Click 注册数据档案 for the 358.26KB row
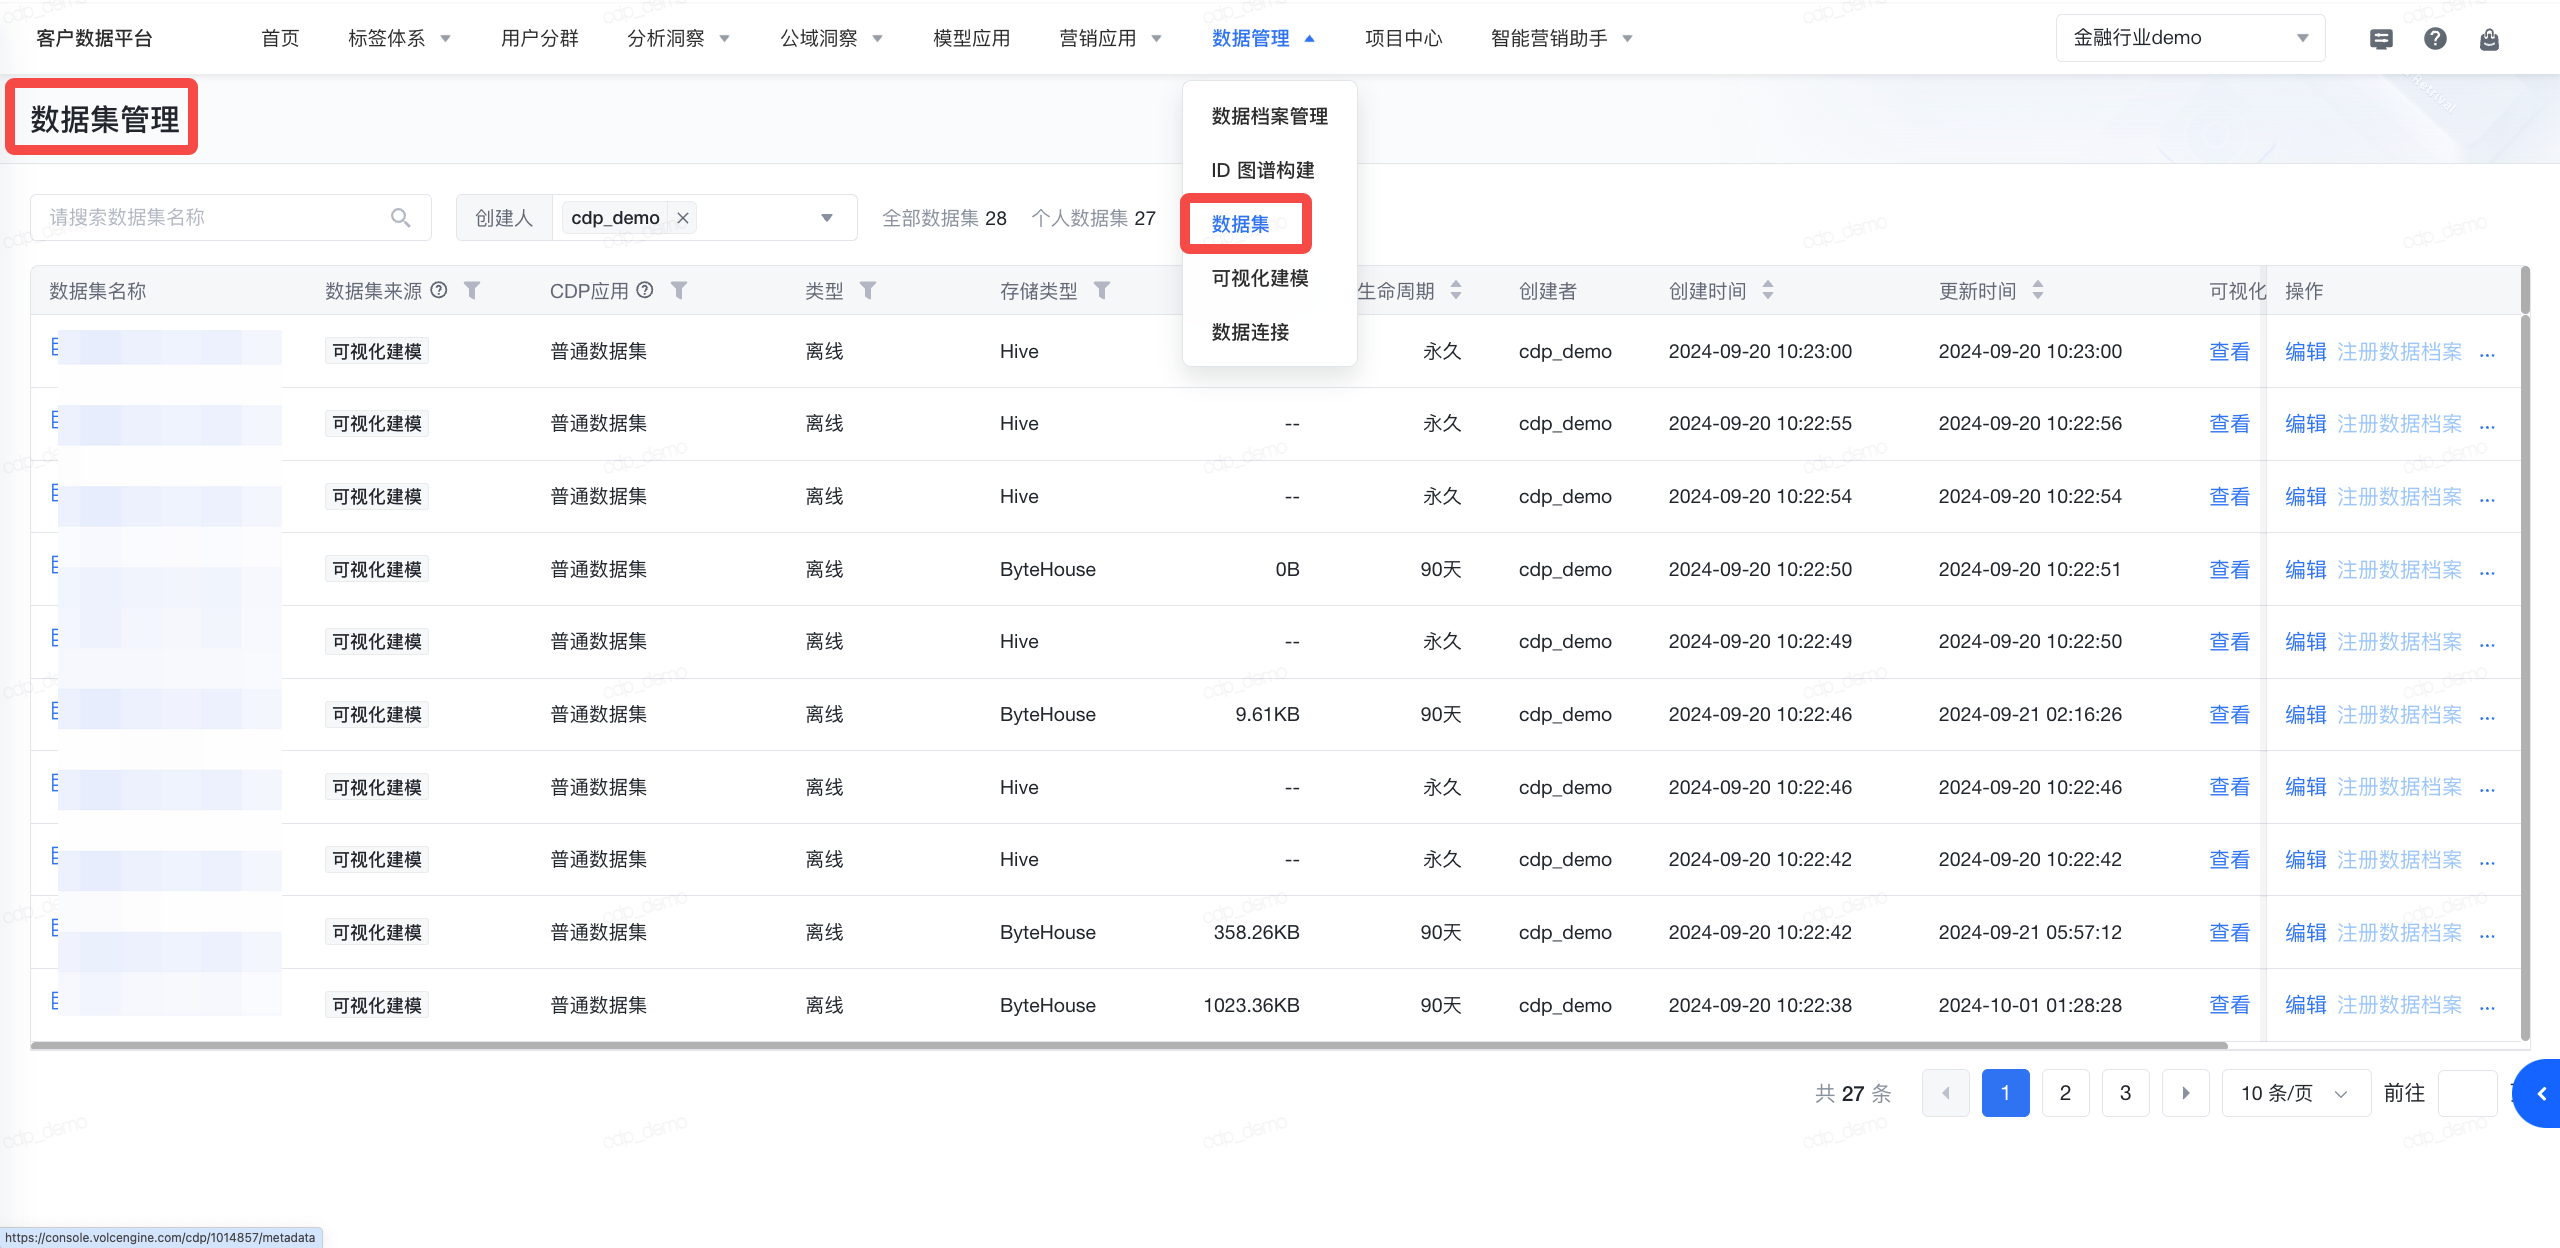The image size is (2560, 1248). (2399, 933)
